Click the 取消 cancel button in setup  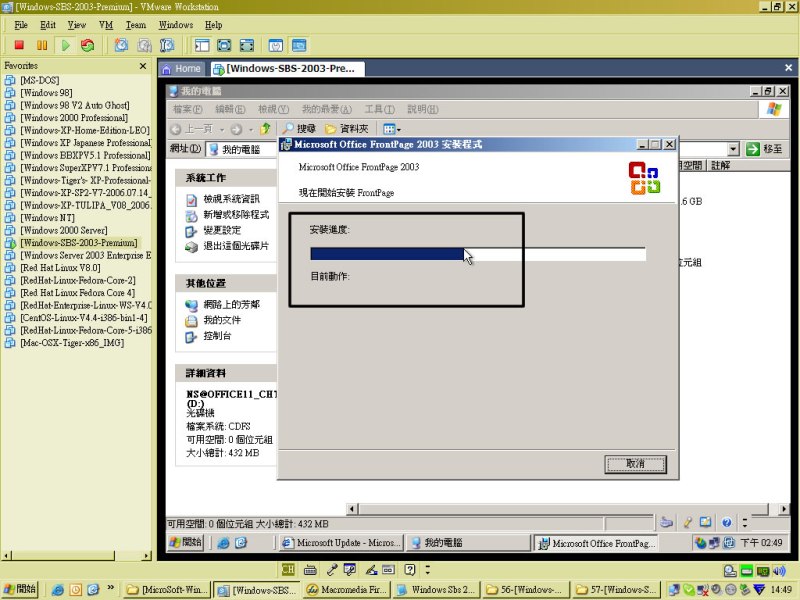(x=635, y=464)
